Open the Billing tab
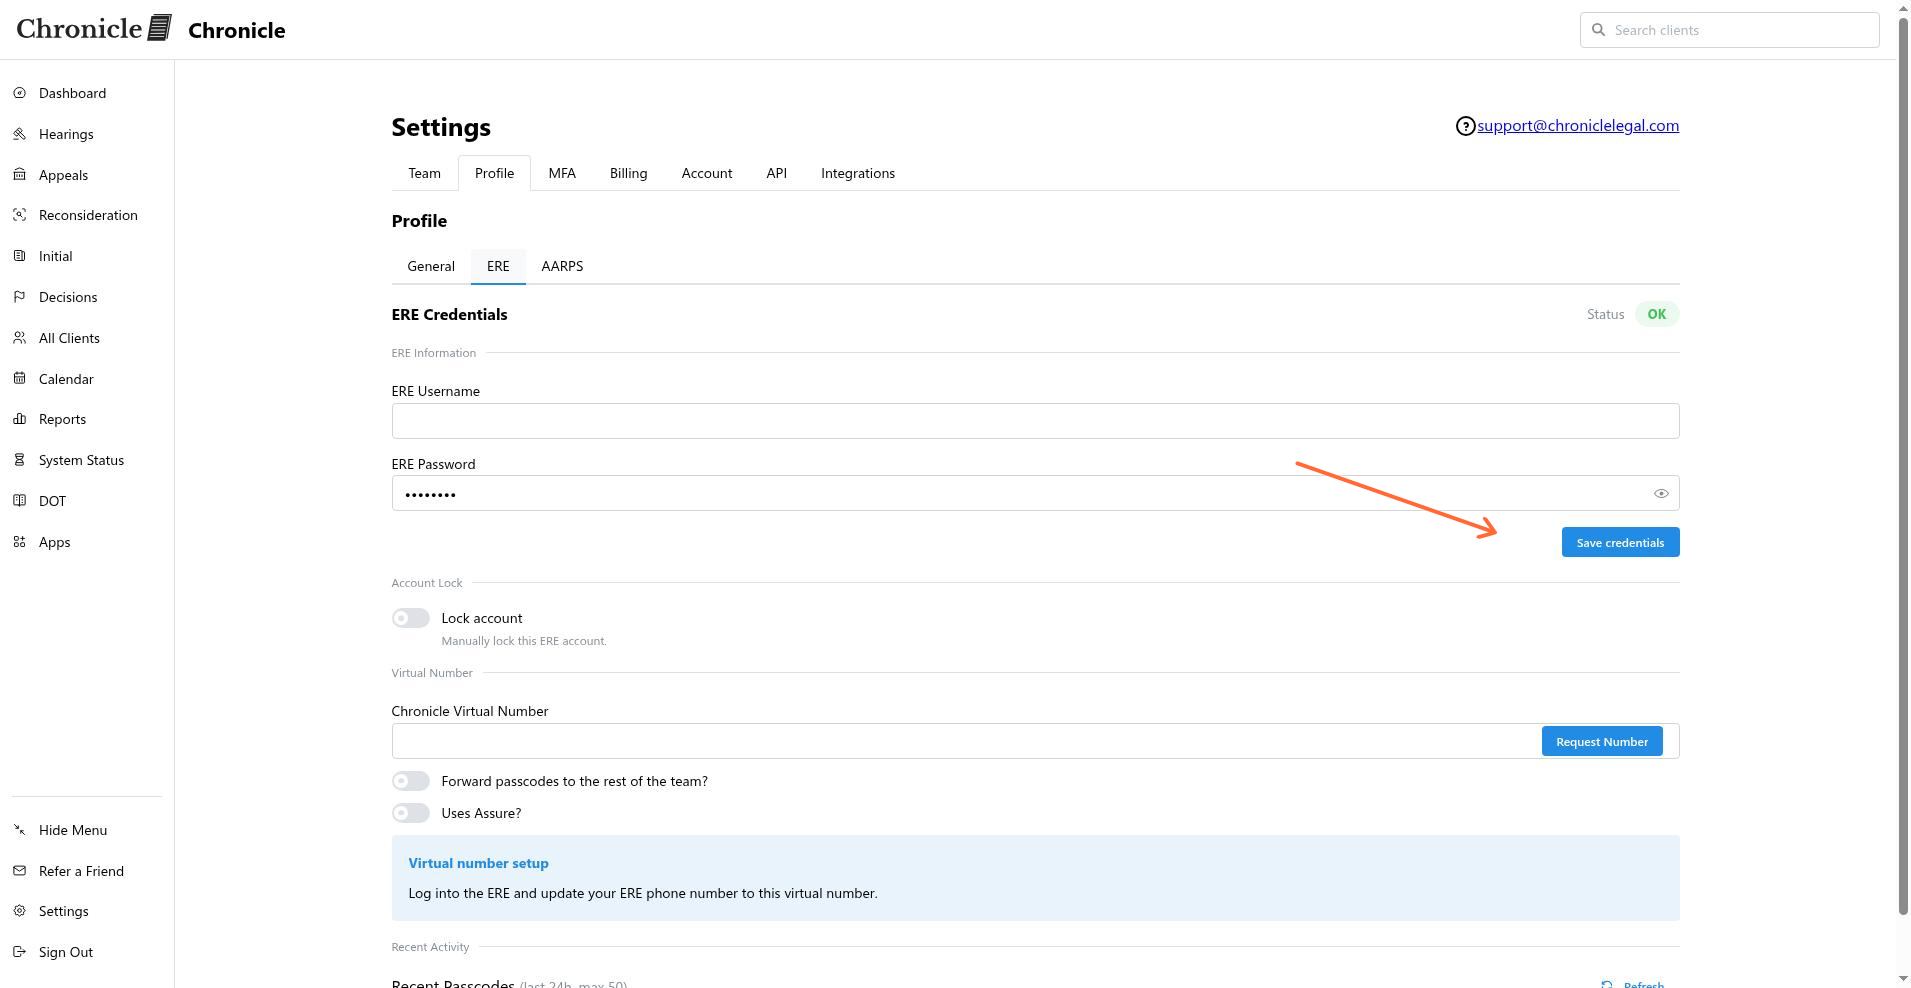1911x988 pixels. point(628,173)
